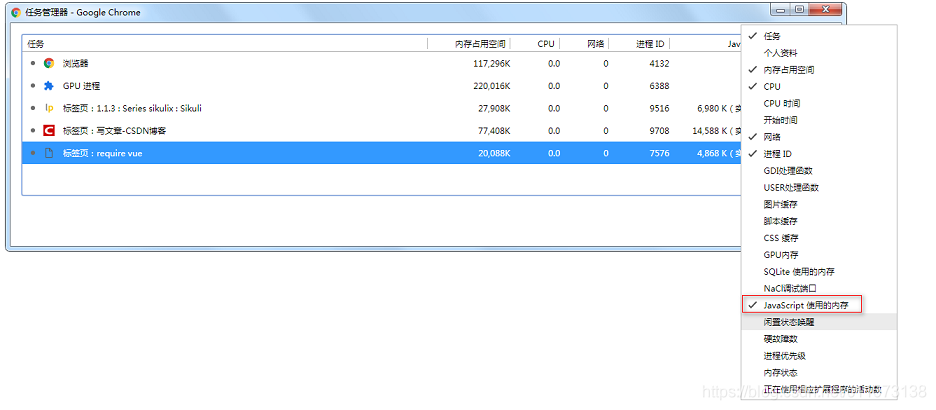The image size is (936, 410).
Task: Maximize the 任务管理器 window
Action: pos(799,10)
